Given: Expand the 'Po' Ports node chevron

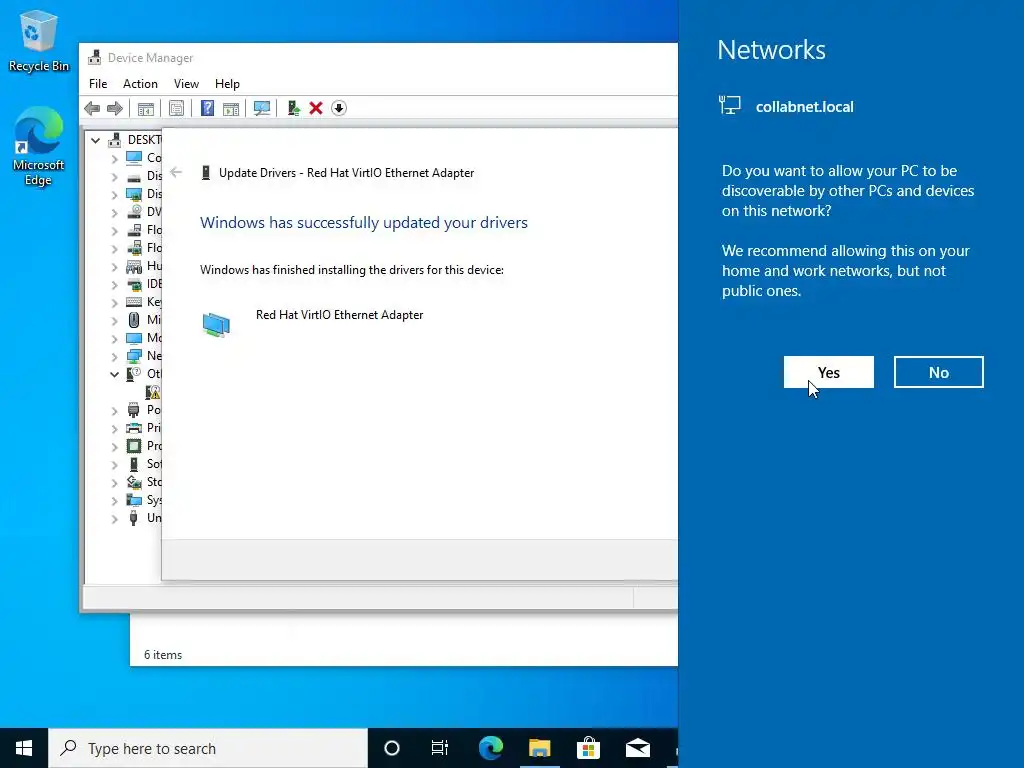Looking at the screenshot, I should pos(115,411).
